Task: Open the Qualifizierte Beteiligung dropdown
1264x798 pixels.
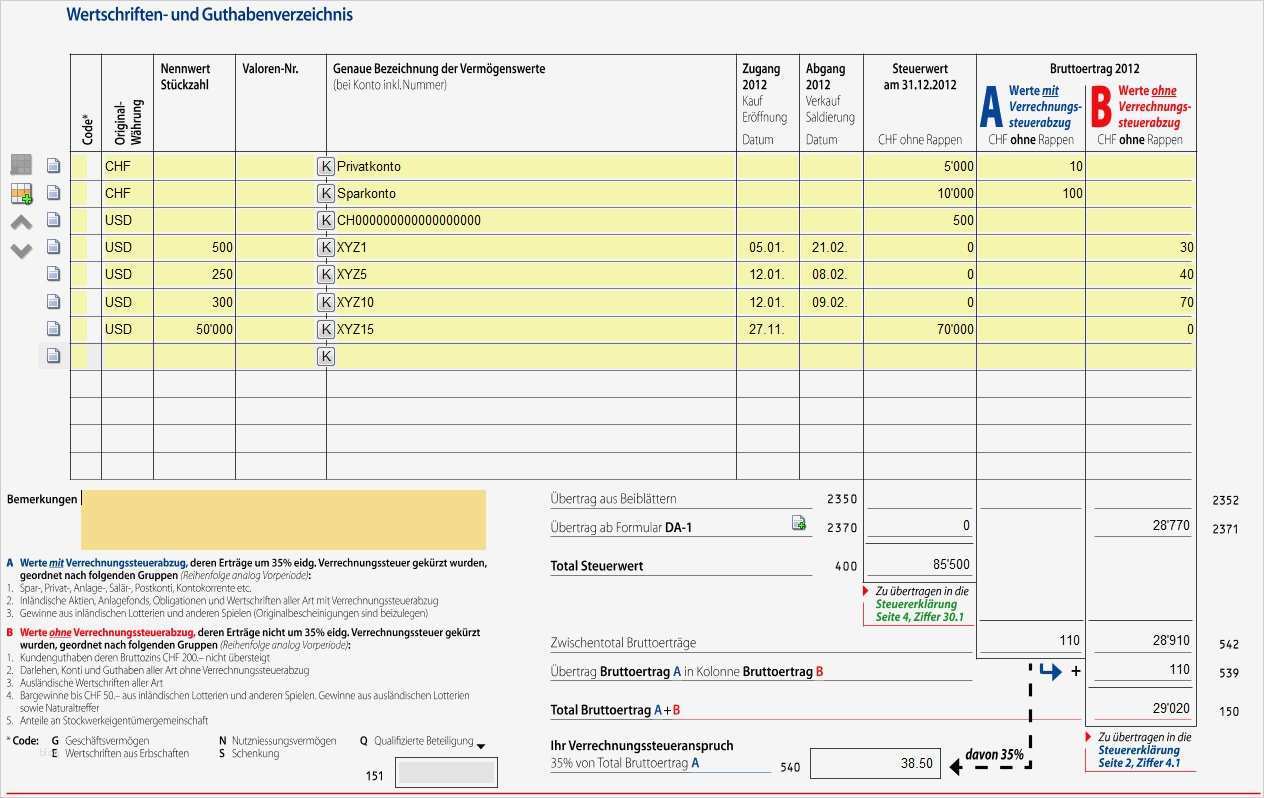Action: pyautogui.click(x=481, y=744)
